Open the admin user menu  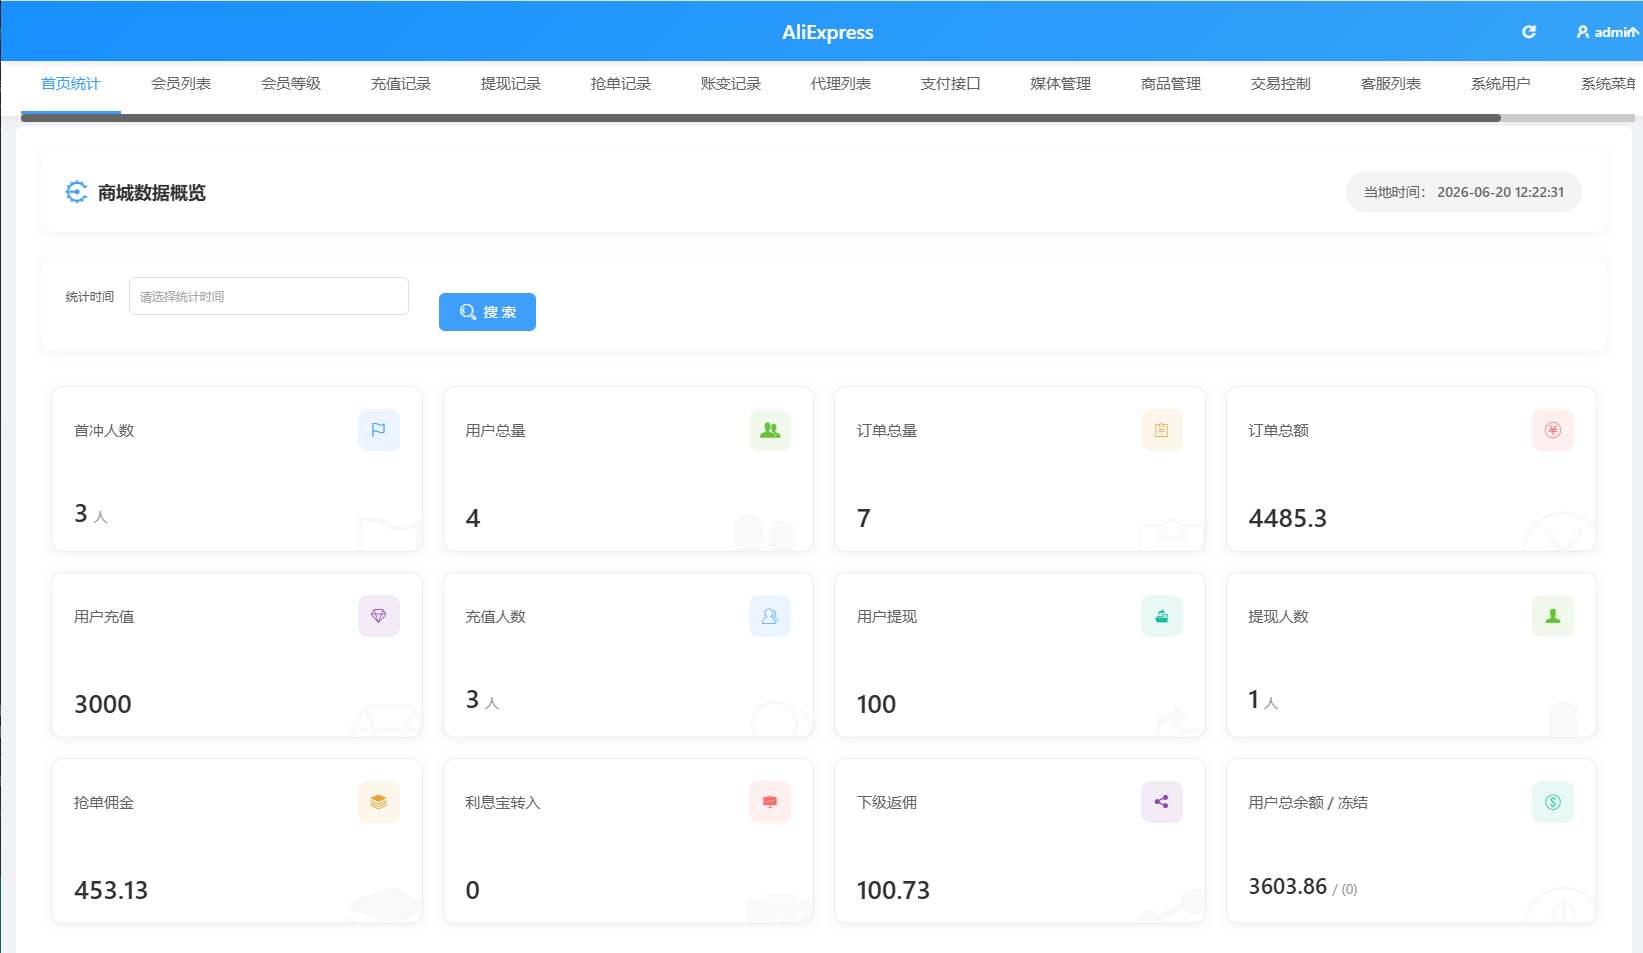point(1607,32)
